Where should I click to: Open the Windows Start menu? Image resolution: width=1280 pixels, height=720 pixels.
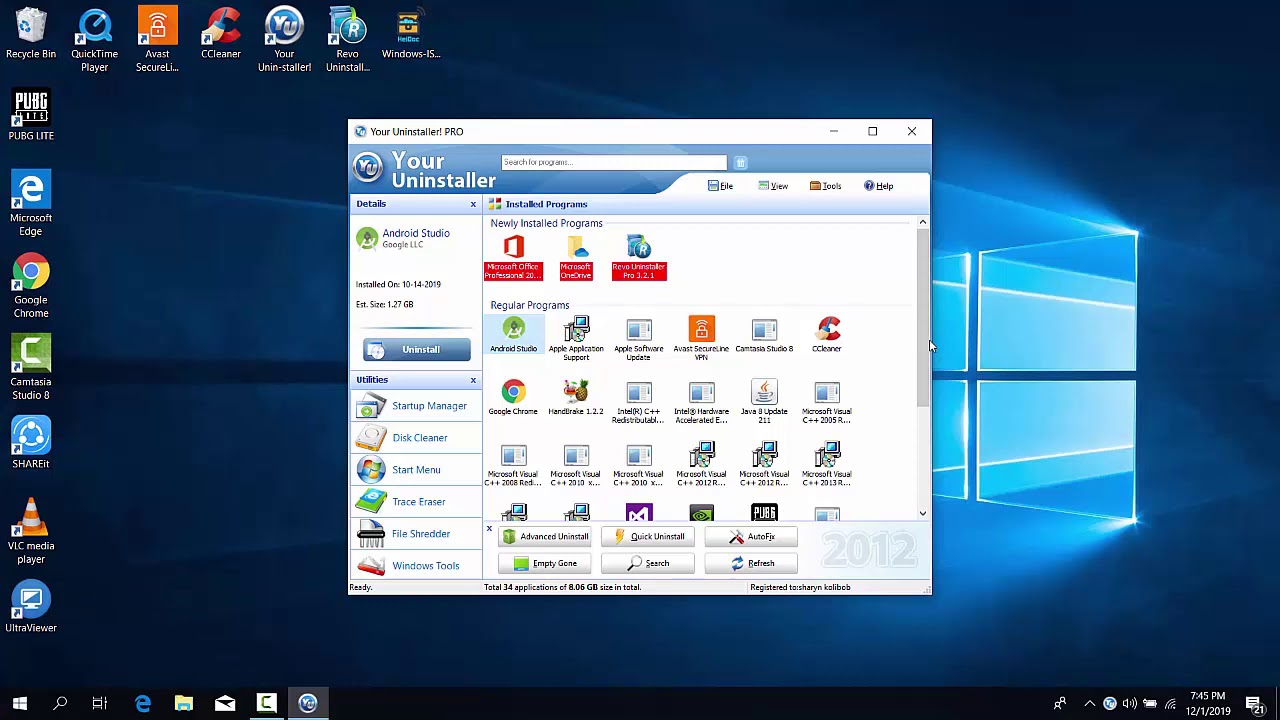tap(20, 704)
